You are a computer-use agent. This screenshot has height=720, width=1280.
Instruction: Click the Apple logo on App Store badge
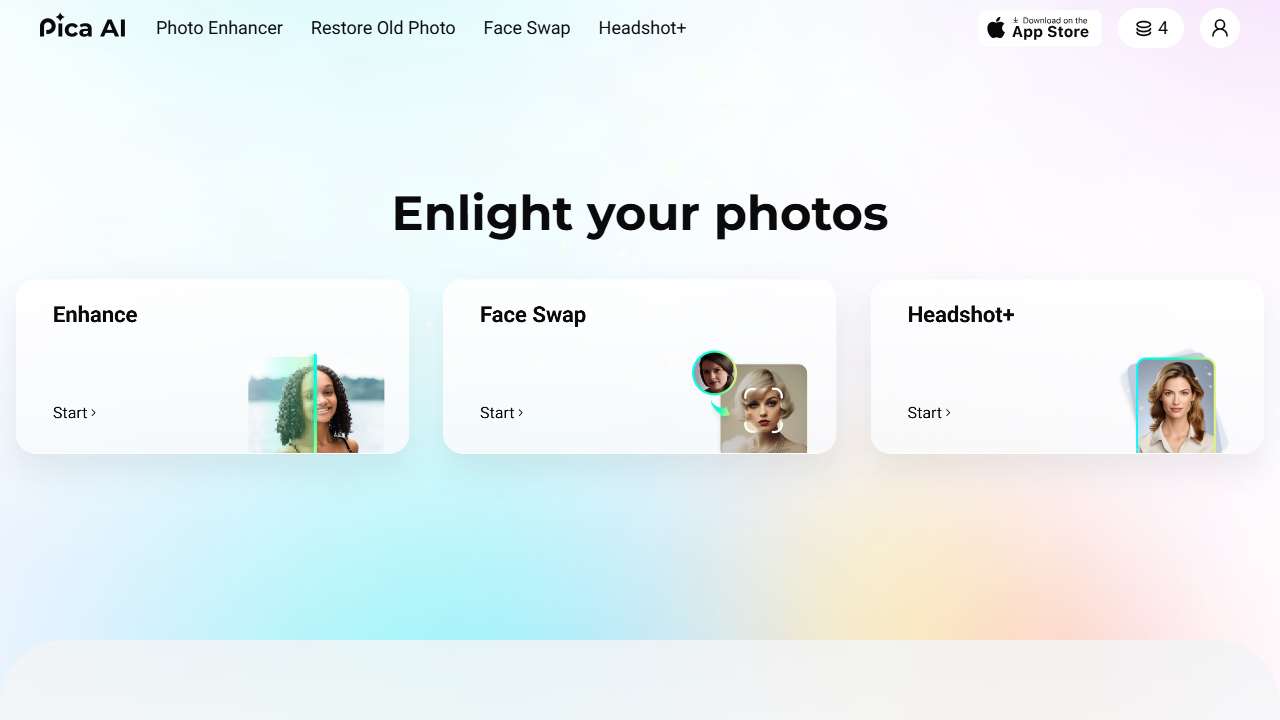coord(996,28)
